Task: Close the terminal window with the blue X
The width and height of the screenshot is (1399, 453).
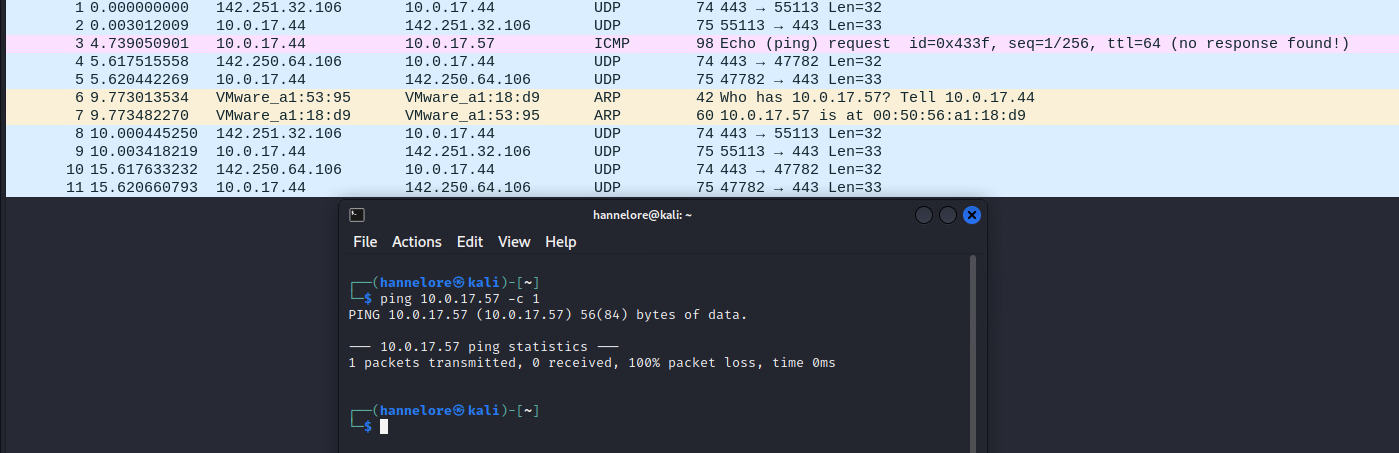Action: pos(972,215)
